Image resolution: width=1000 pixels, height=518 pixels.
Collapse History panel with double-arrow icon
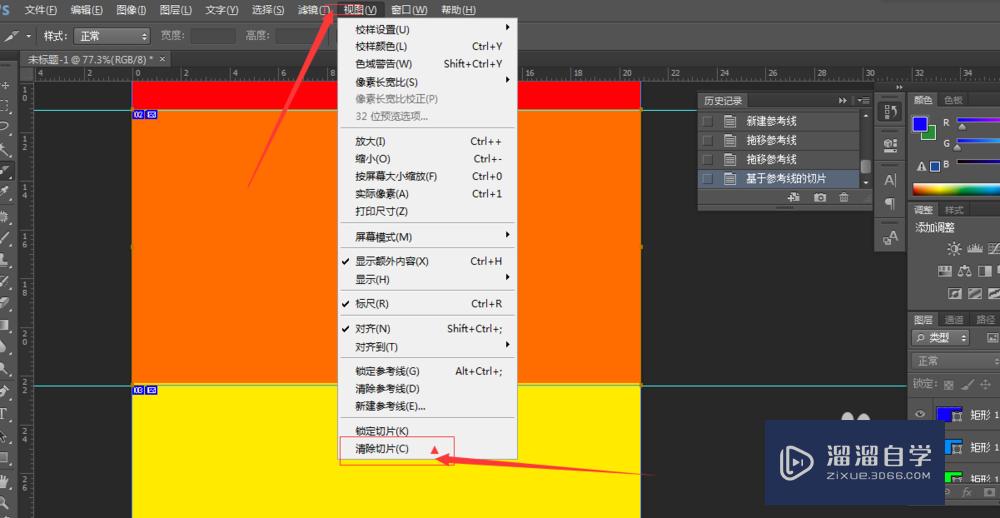(842, 101)
